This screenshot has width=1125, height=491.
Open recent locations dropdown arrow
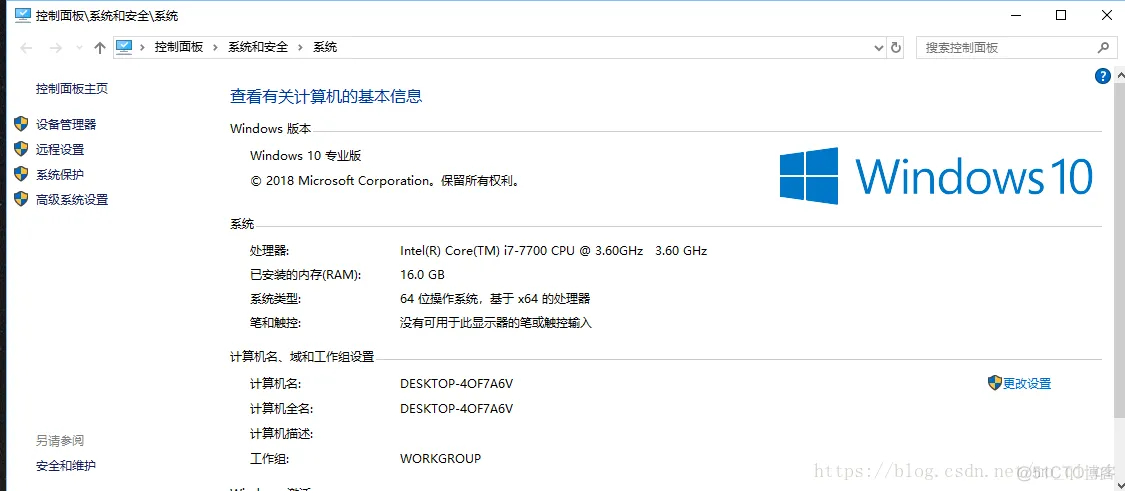pyautogui.click(x=79, y=48)
